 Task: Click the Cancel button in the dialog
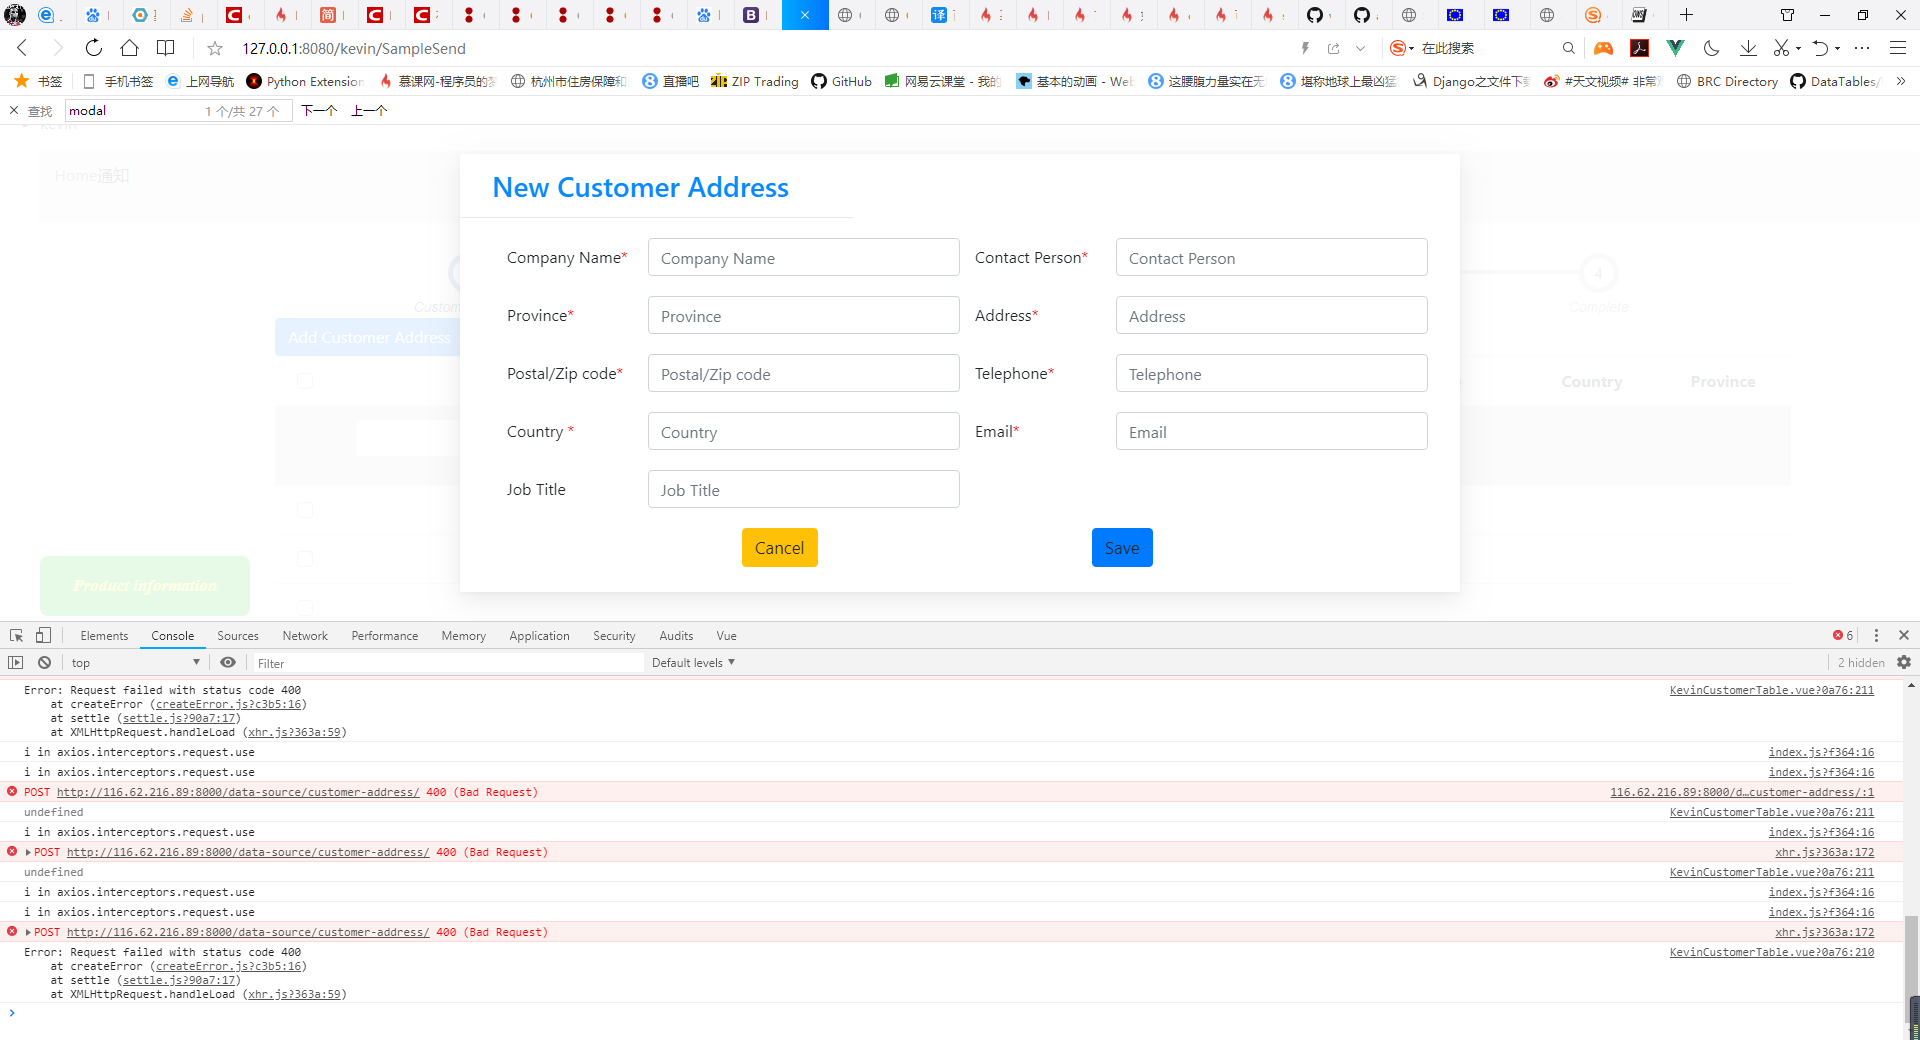point(779,547)
